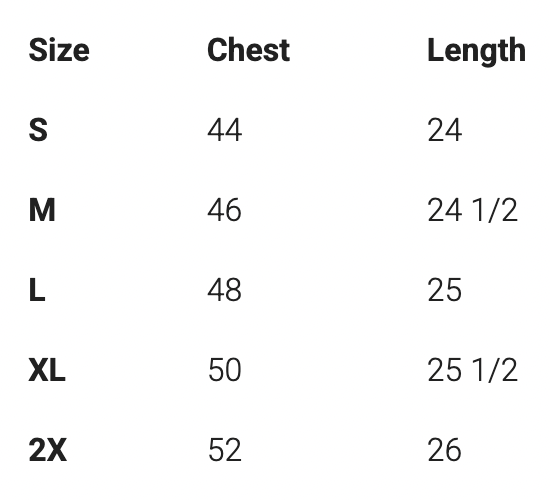Select the M size row label
This screenshot has height=500, width=550.
tap(42, 210)
